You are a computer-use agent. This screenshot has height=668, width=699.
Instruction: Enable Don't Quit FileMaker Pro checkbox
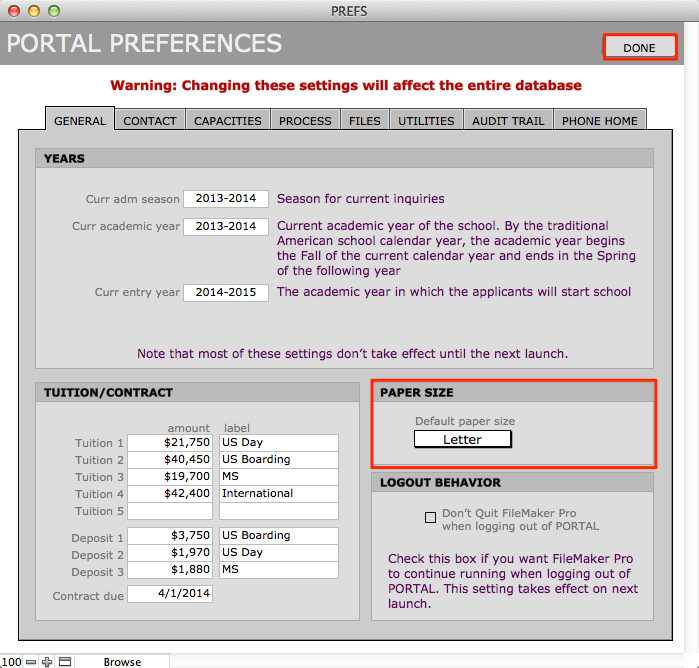430,518
